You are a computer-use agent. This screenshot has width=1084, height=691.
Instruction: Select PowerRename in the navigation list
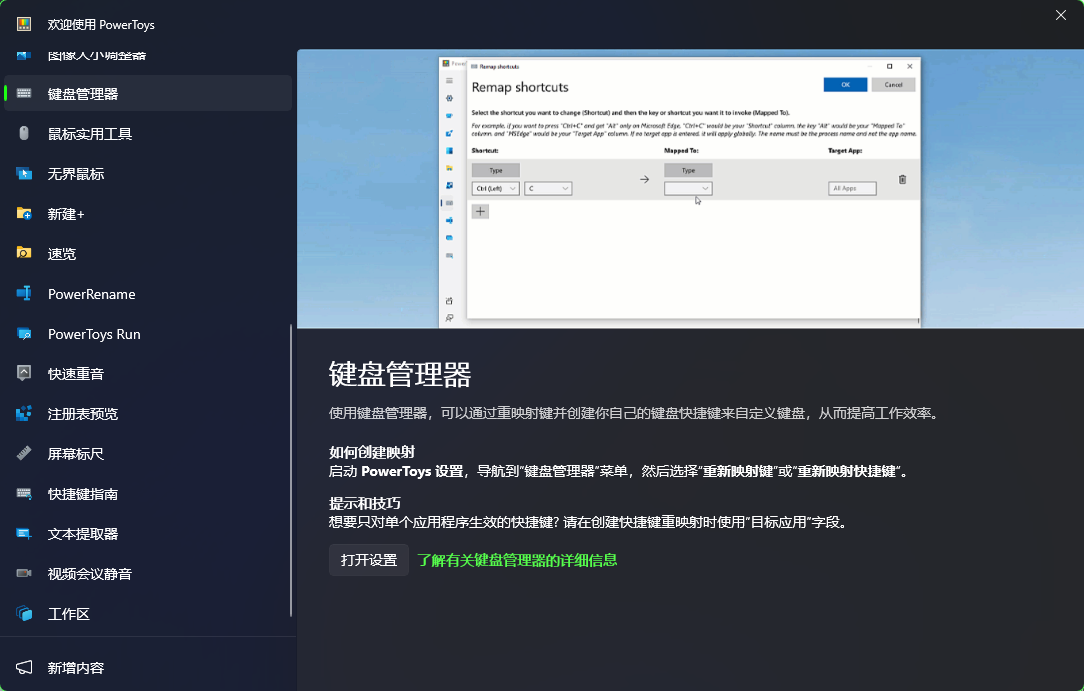click(x=148, y=294)
